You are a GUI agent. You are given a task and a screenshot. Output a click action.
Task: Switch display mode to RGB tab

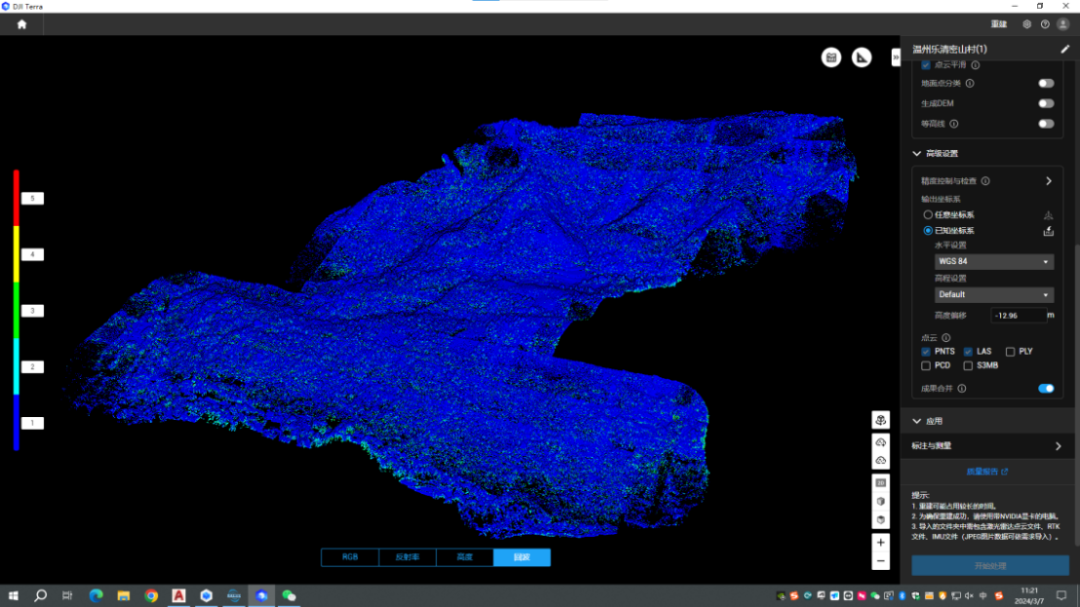pyautogui.click(x=350, y=557)
